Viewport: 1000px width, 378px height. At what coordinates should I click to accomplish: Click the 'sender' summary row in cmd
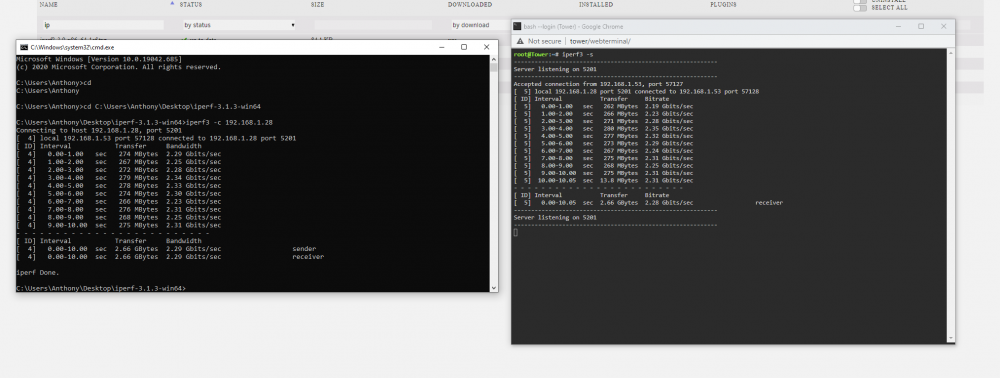tap(166, 249)
